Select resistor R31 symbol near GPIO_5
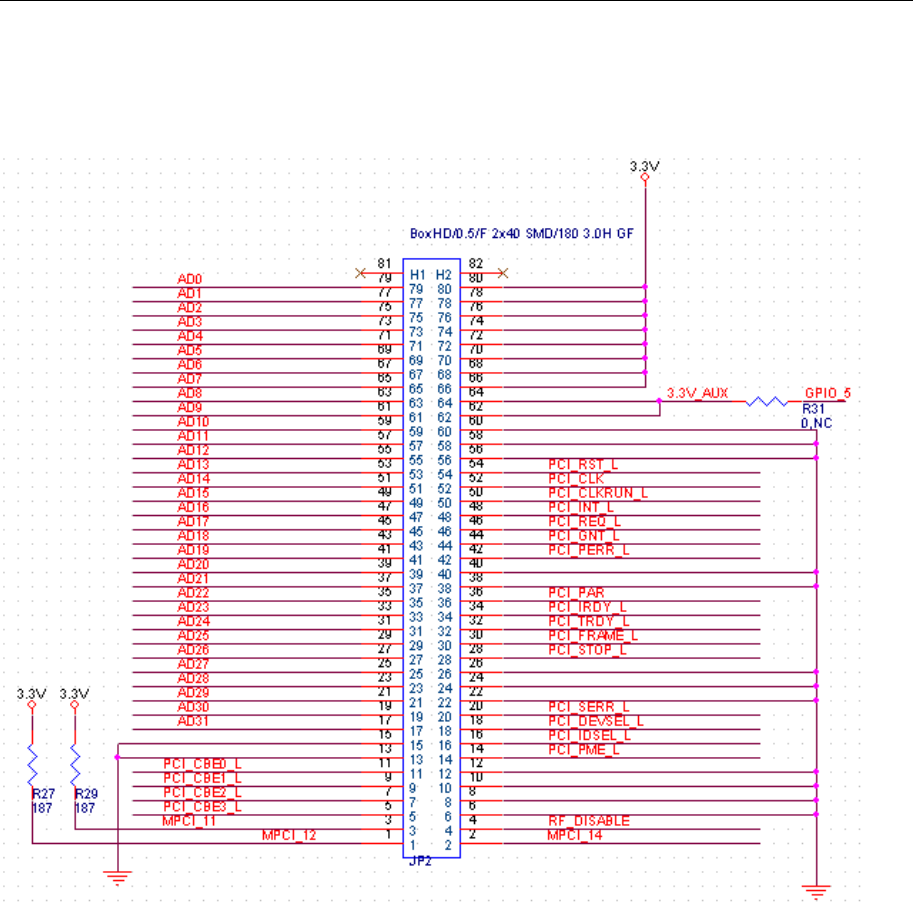 767,401
